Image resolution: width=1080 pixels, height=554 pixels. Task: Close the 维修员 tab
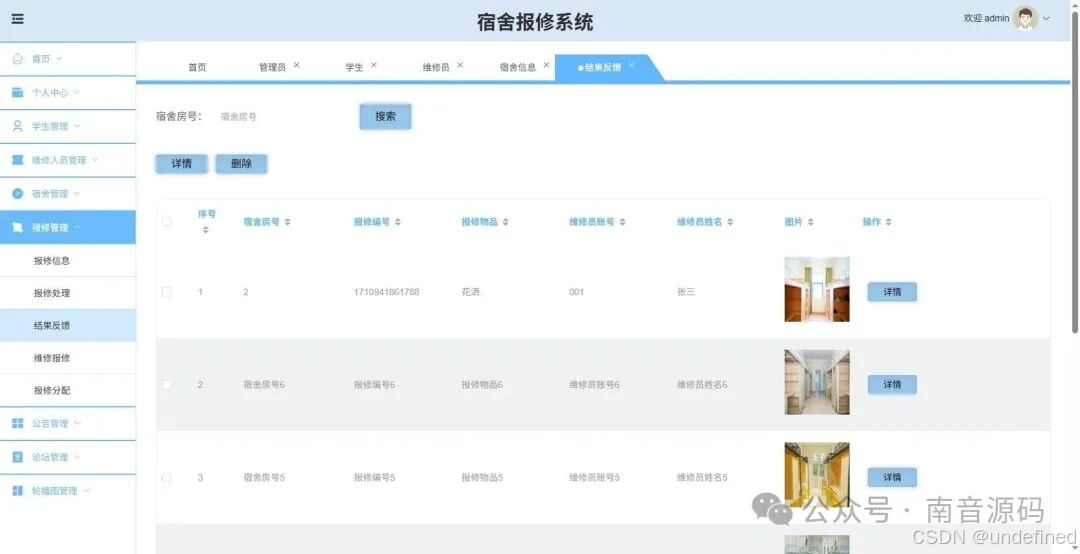(x=459, y=65)
